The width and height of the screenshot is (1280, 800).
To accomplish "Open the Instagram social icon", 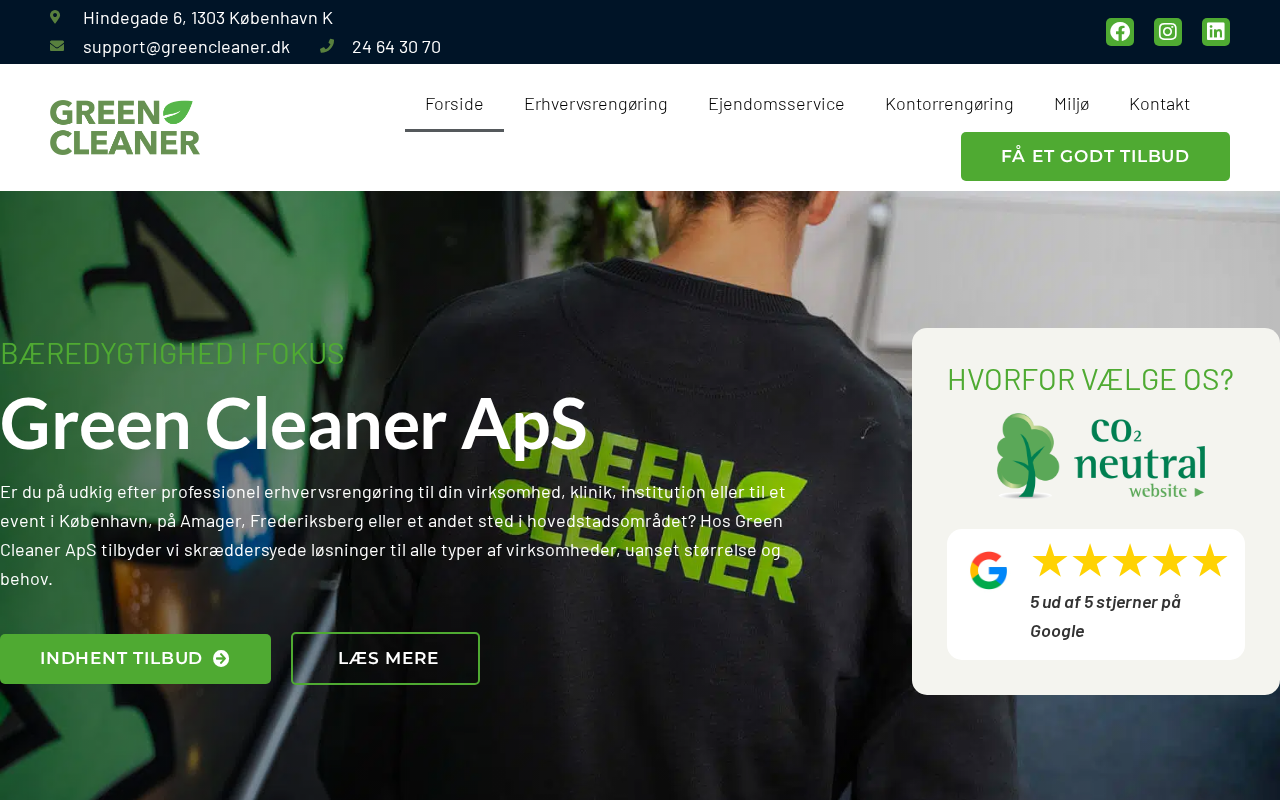I will [1168, 32].
